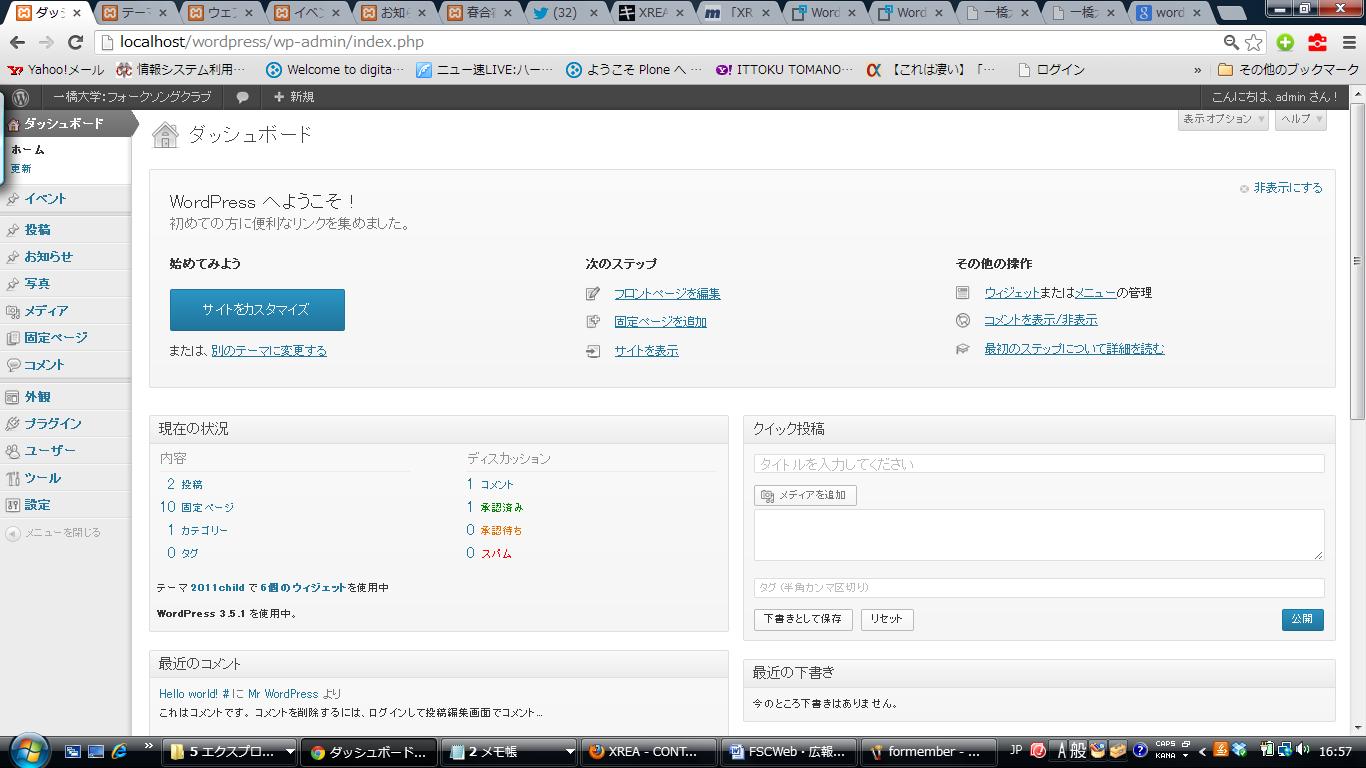Click the quick post title input field
The height and width of the screenshot is (768, 1366).
coord(1038,464)
